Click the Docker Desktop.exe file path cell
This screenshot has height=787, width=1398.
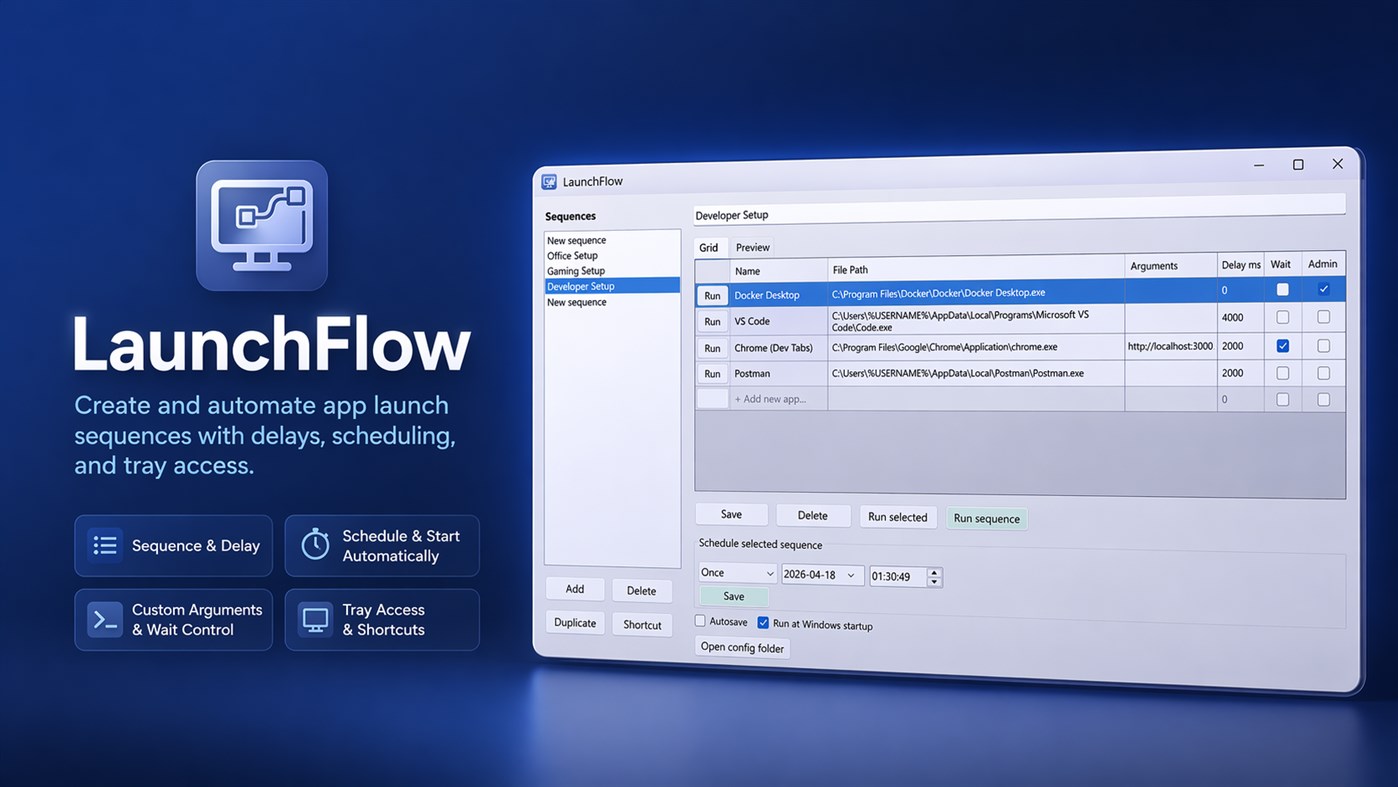pos(976,293)
